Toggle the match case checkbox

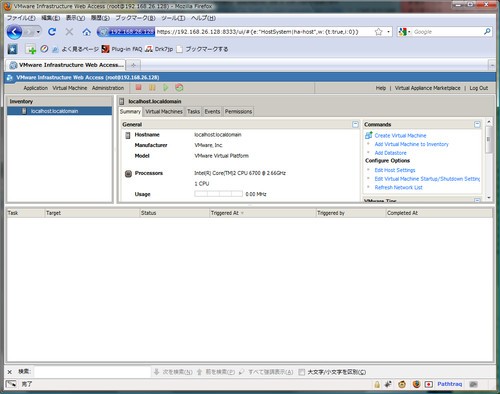click(x=302, y=372)
